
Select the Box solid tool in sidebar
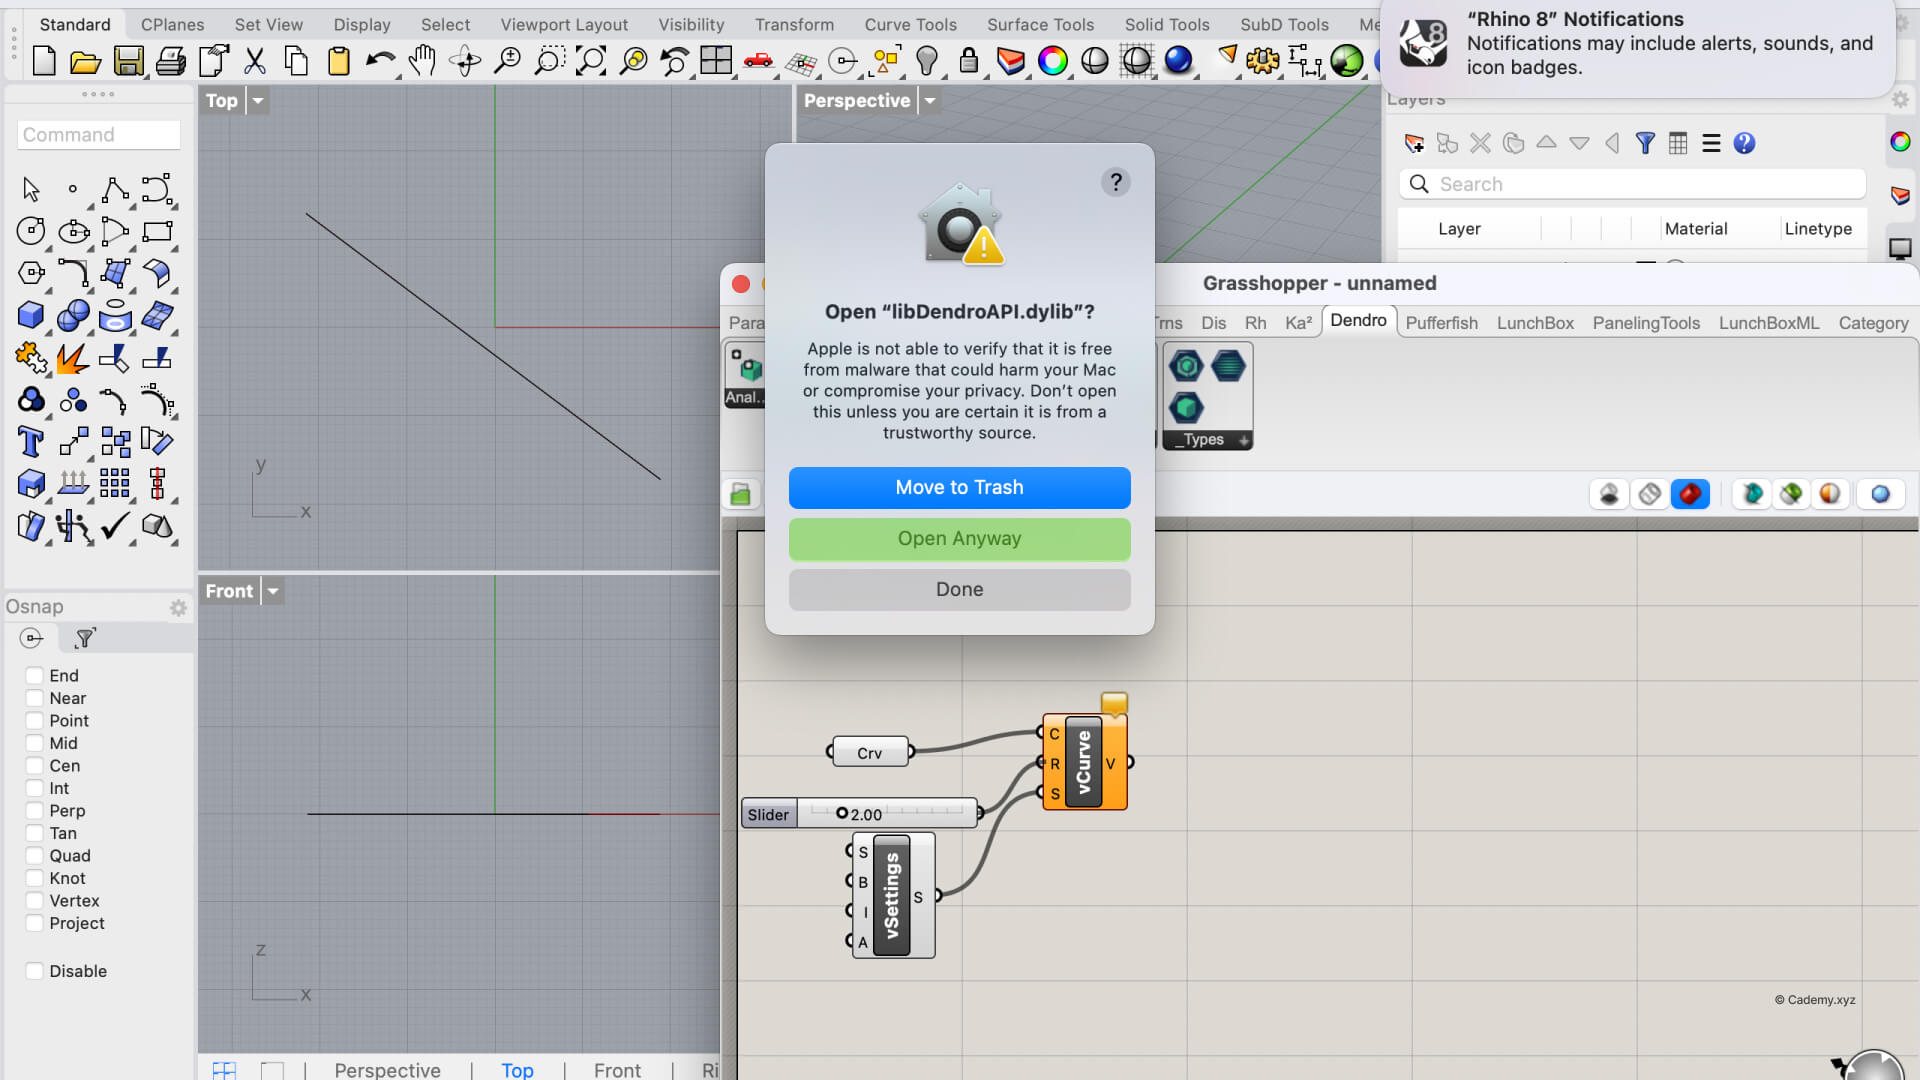31,315
